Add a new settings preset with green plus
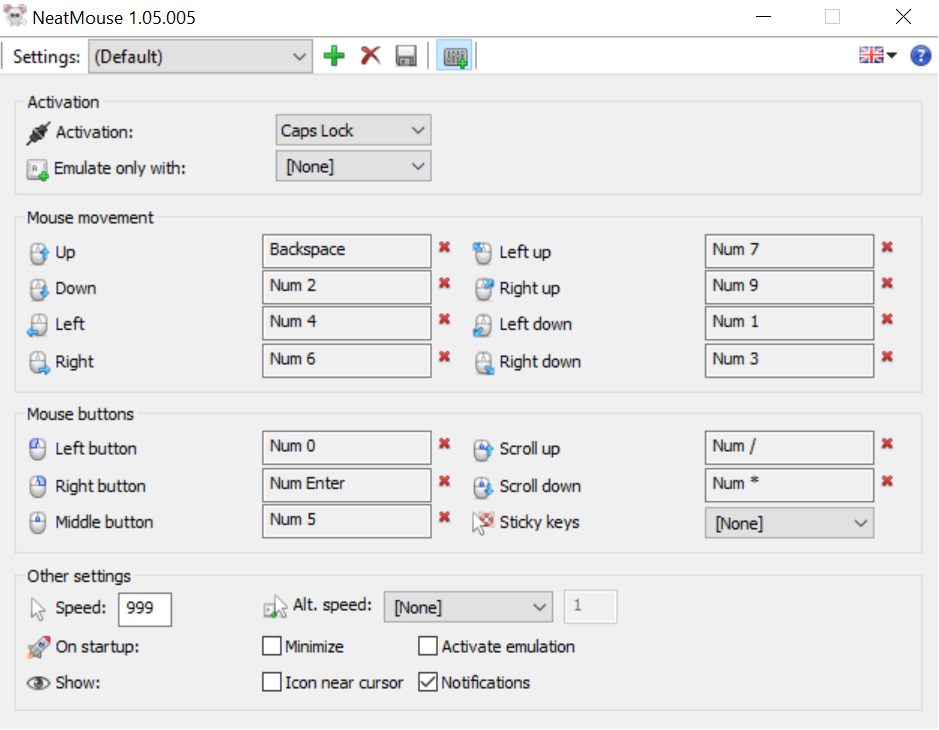 point(334,56)
